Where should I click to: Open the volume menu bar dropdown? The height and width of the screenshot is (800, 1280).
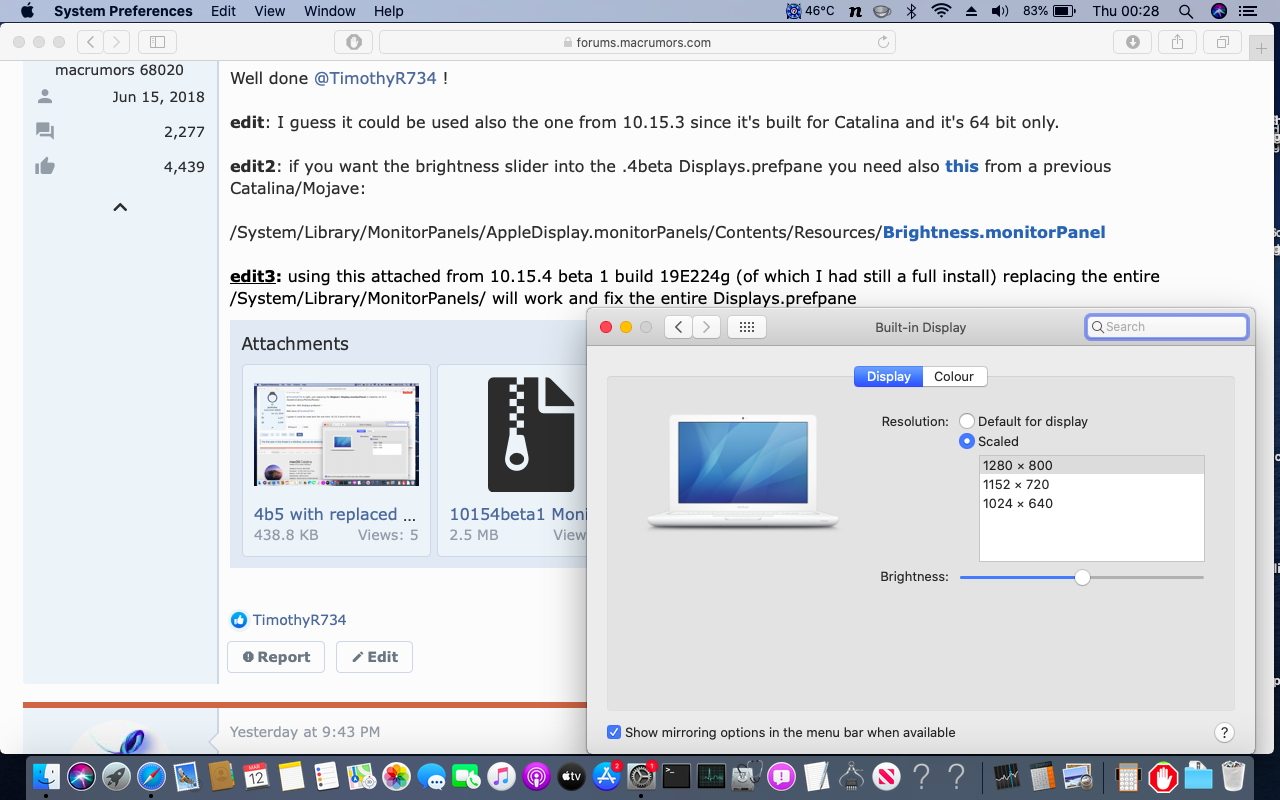[x=1000, y=11]
